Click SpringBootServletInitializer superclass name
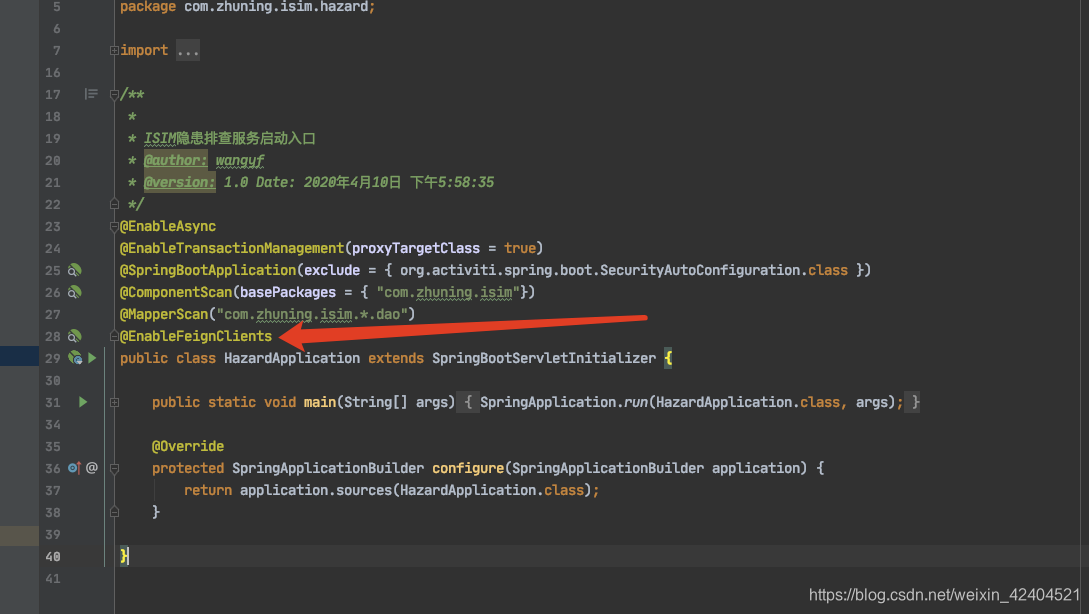The image size is (1089, 614). coord(544,358)
